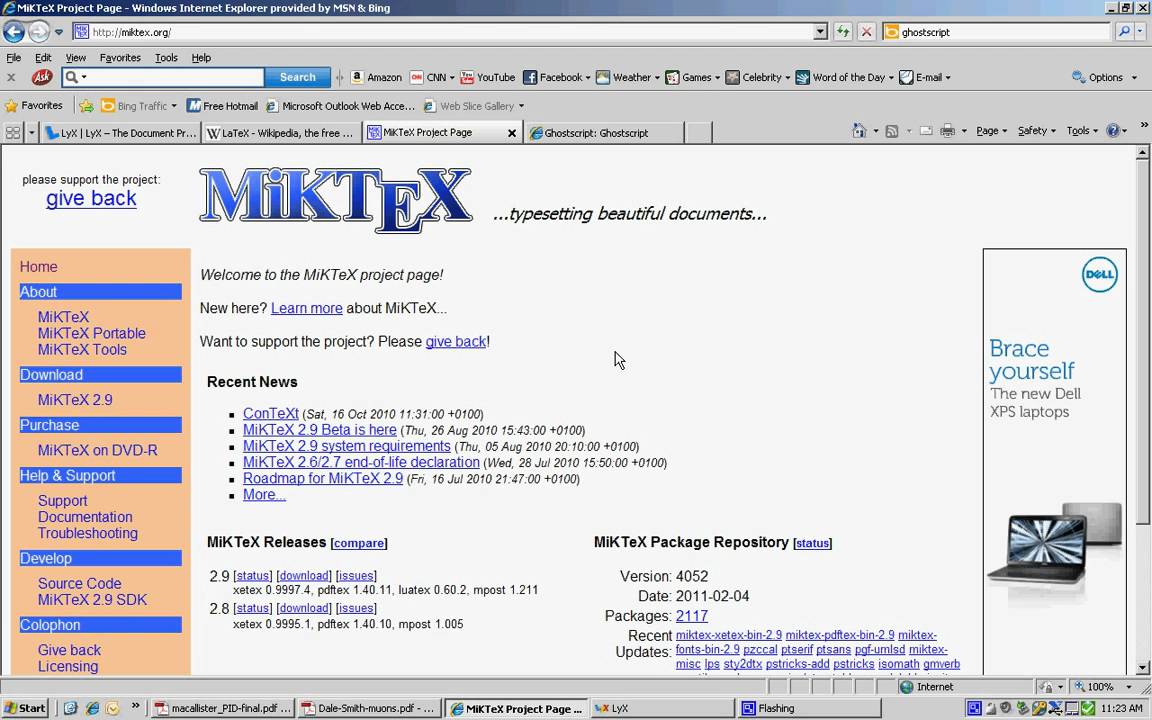Expand the Bing Traffic favorites dropdown
The image size is (1152, 720).
[174, 106]
